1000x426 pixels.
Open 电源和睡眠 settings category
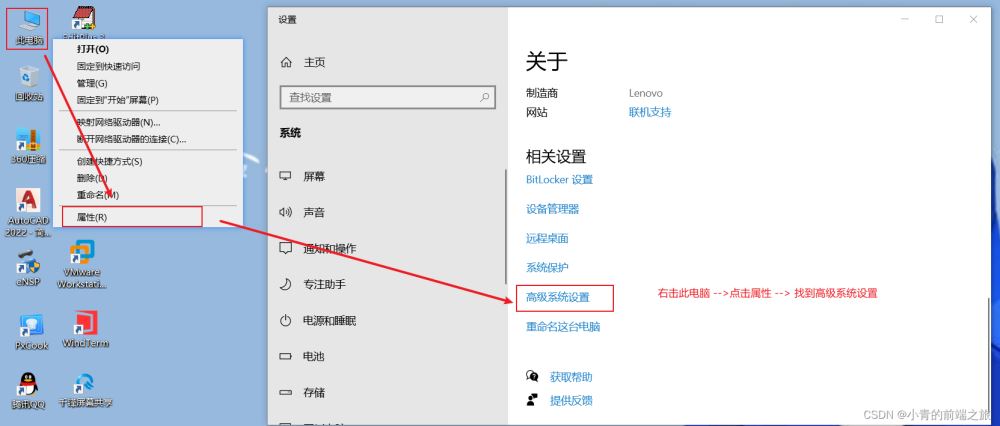[x=329, y=321]
